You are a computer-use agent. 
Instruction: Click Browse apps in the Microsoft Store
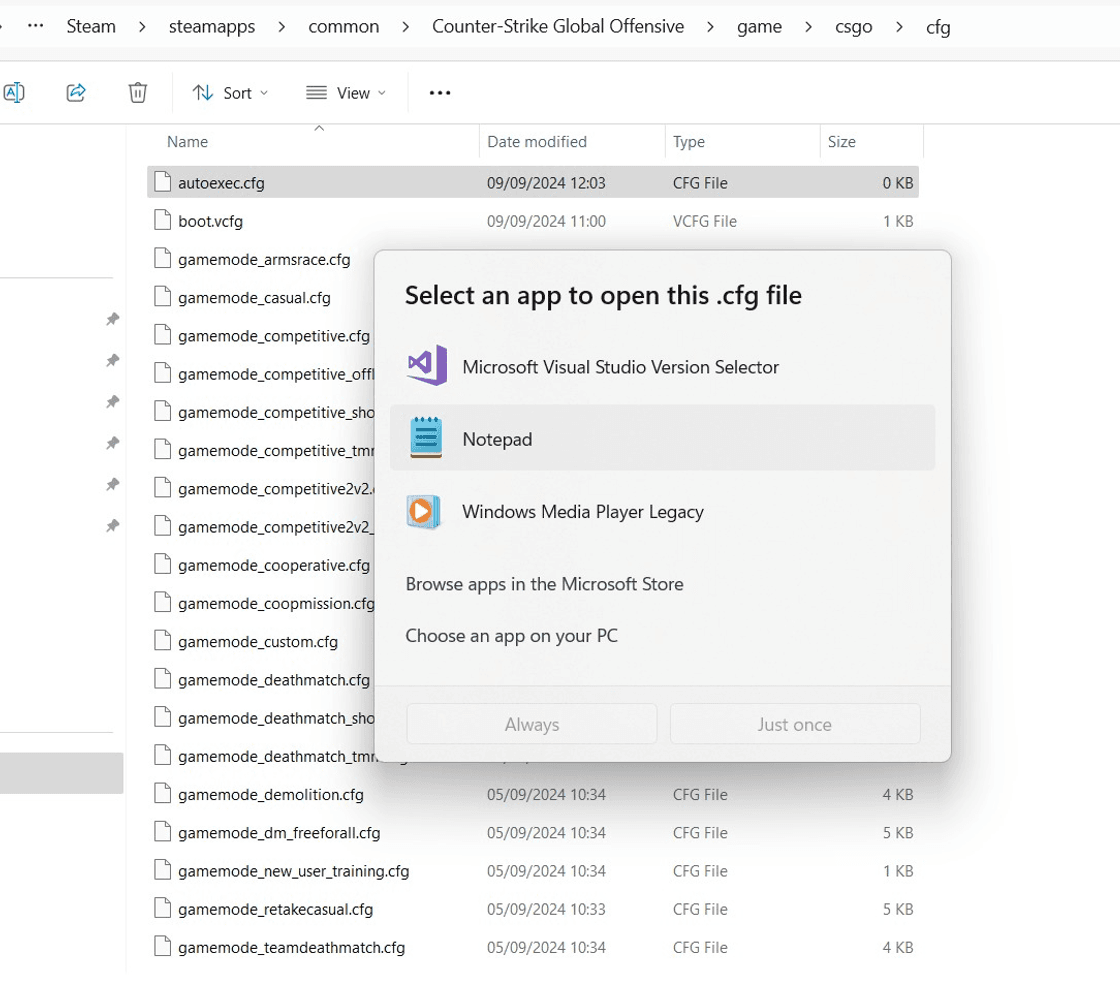[x=544, y=584]
